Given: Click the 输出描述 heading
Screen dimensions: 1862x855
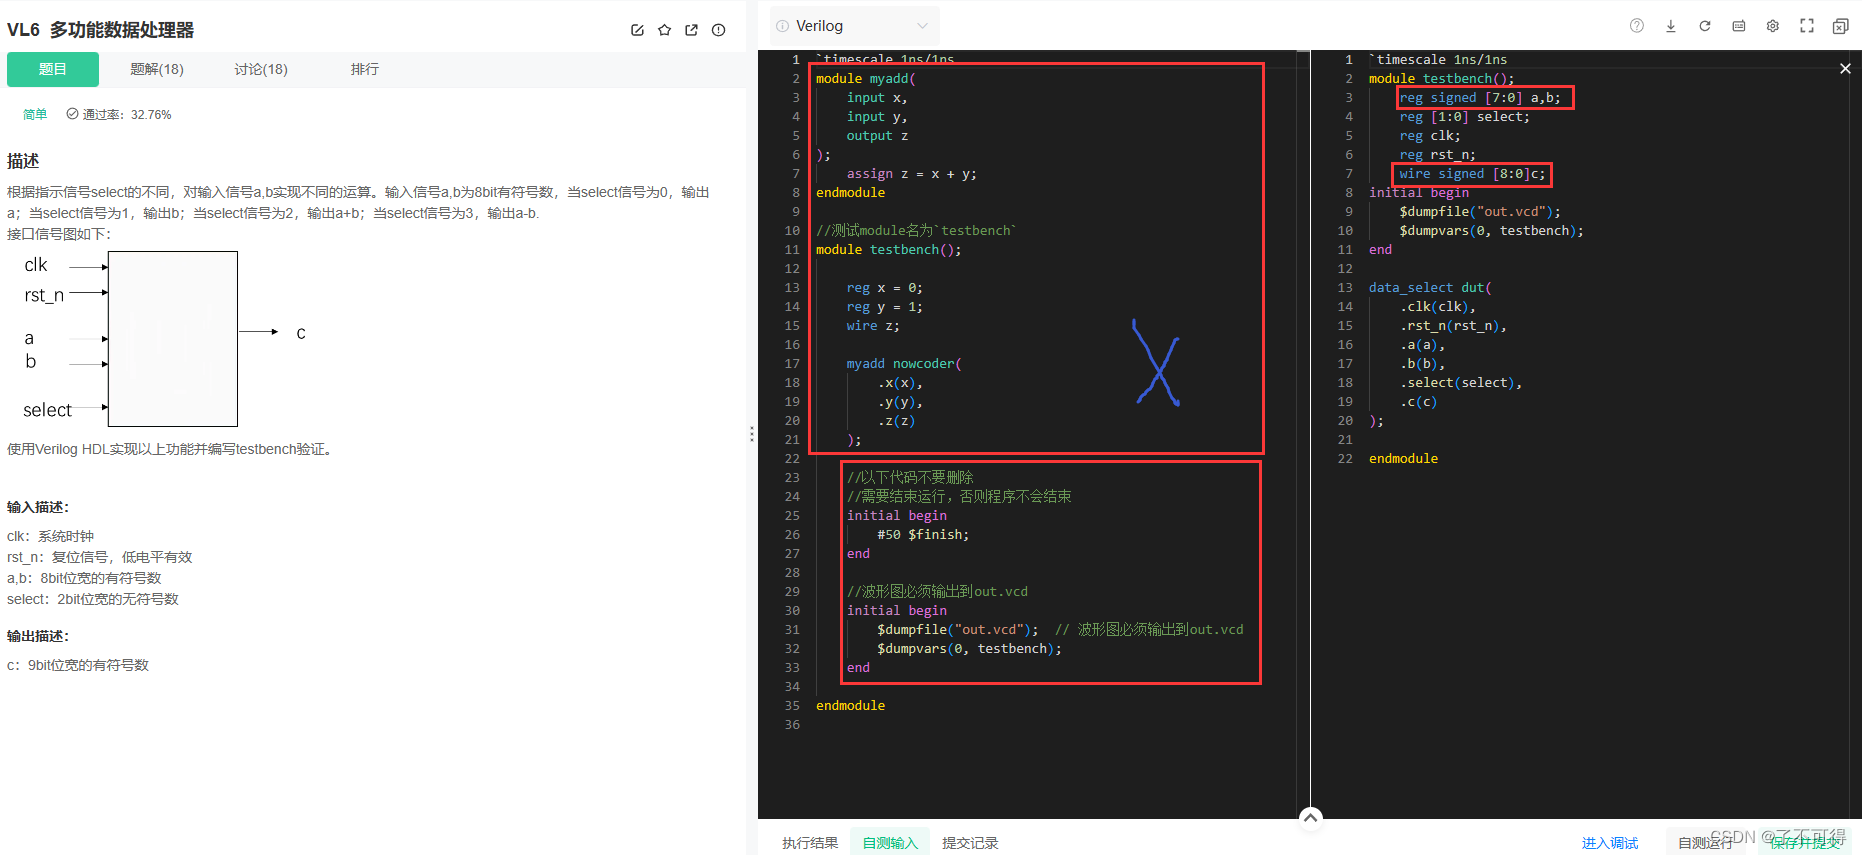Looking at the screenshot, I should tap(38, 636).
